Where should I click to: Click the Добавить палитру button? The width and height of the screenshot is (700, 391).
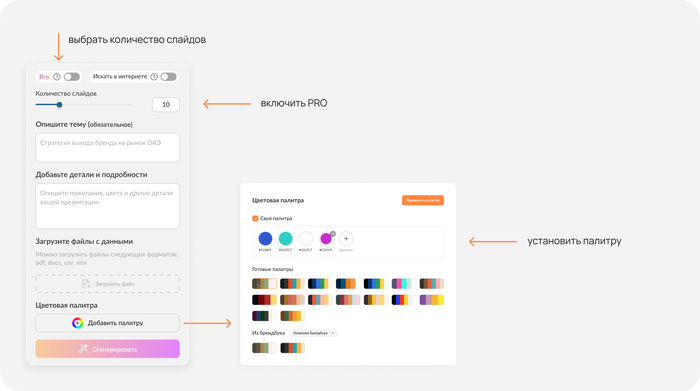point(108,323)
